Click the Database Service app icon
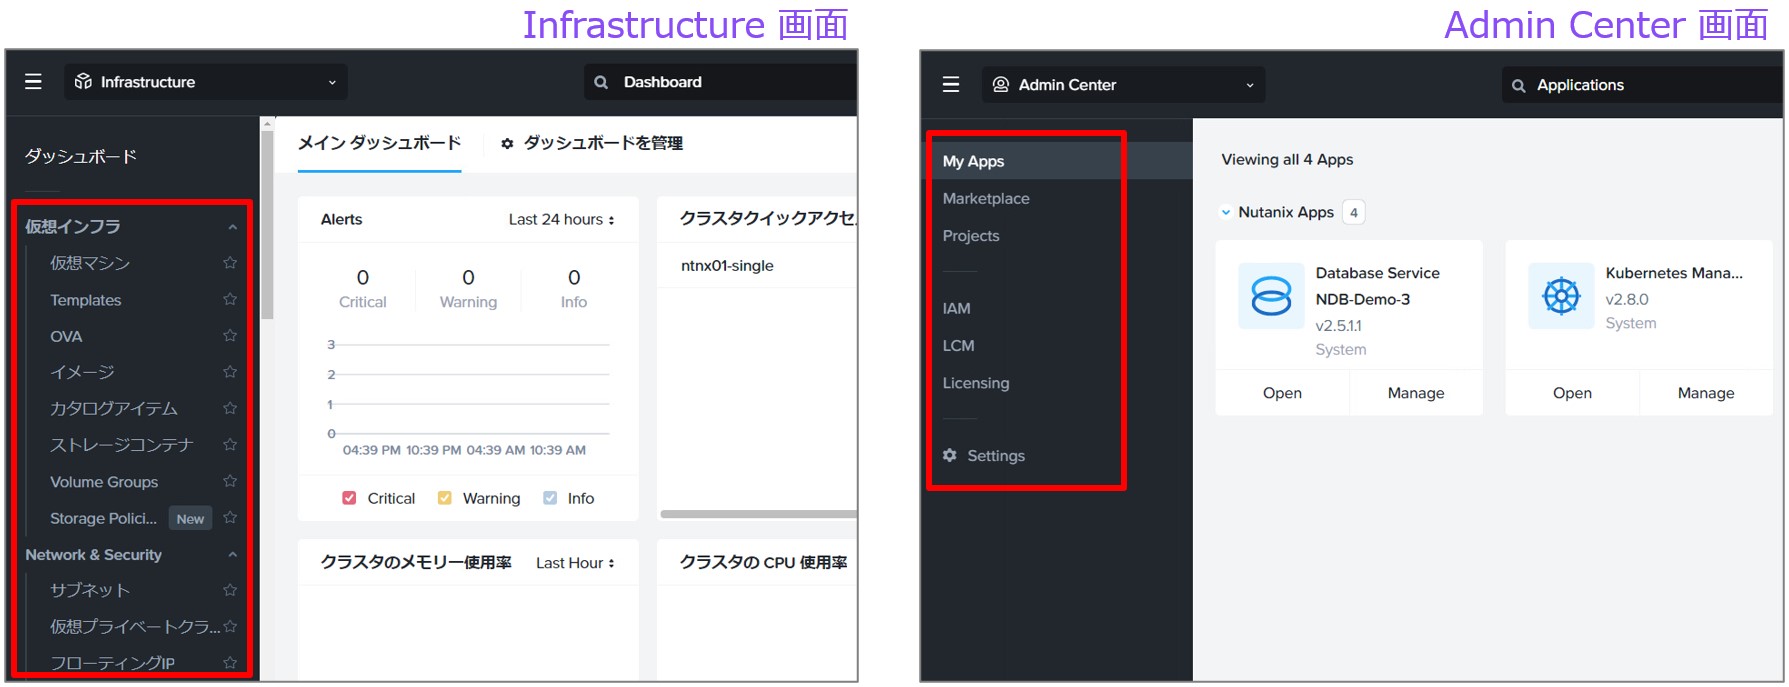Screen dimensions: 1789x687 [1271, 296]
